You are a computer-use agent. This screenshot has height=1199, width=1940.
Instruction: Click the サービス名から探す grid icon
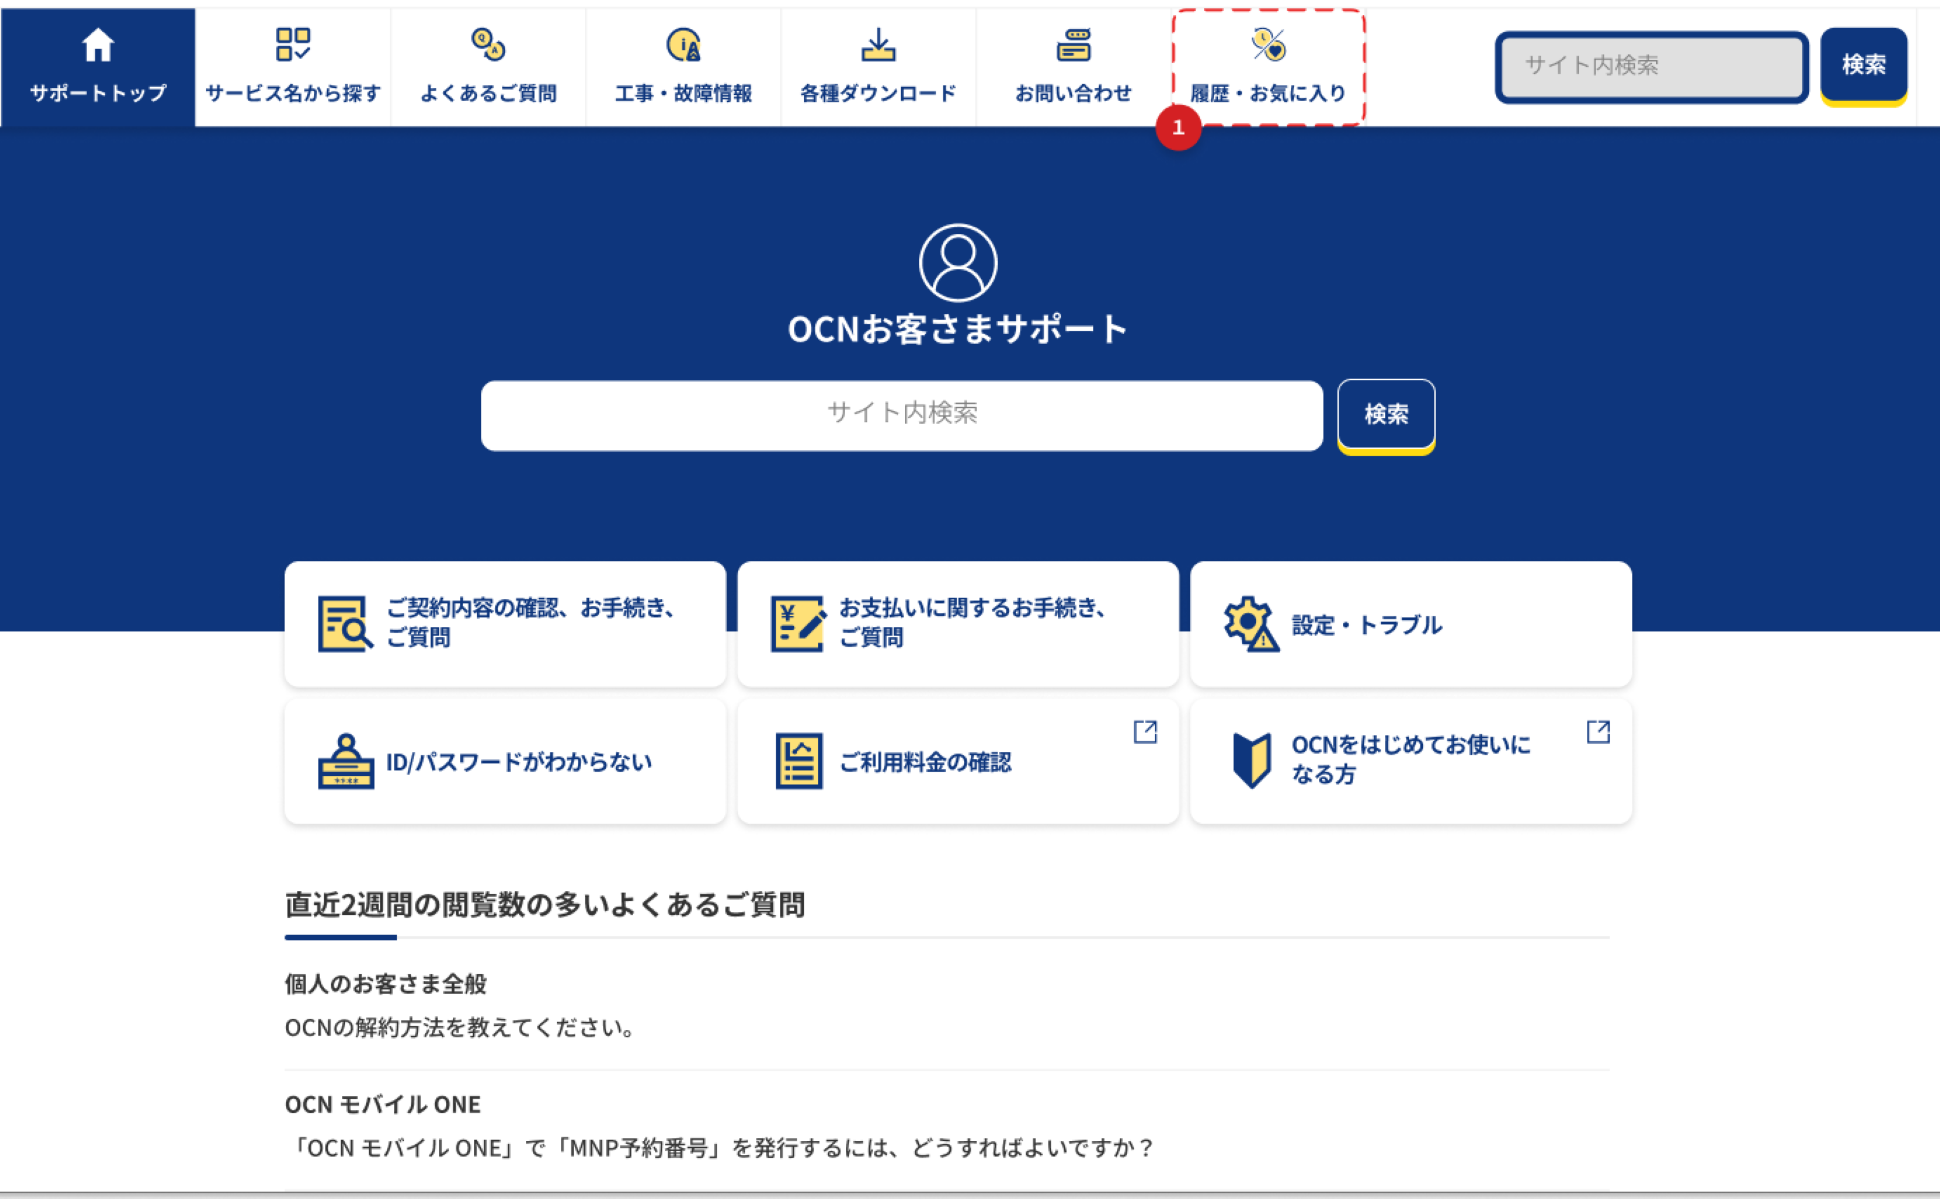(x=292, y=45)
